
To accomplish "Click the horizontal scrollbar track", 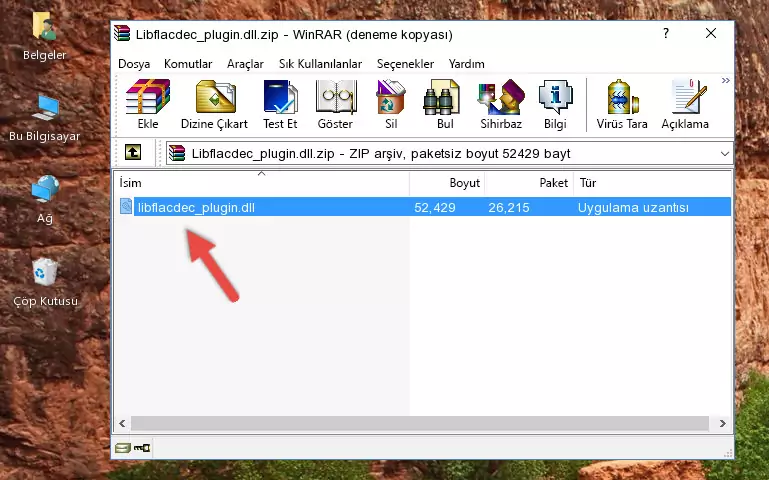I will [420, 423].
